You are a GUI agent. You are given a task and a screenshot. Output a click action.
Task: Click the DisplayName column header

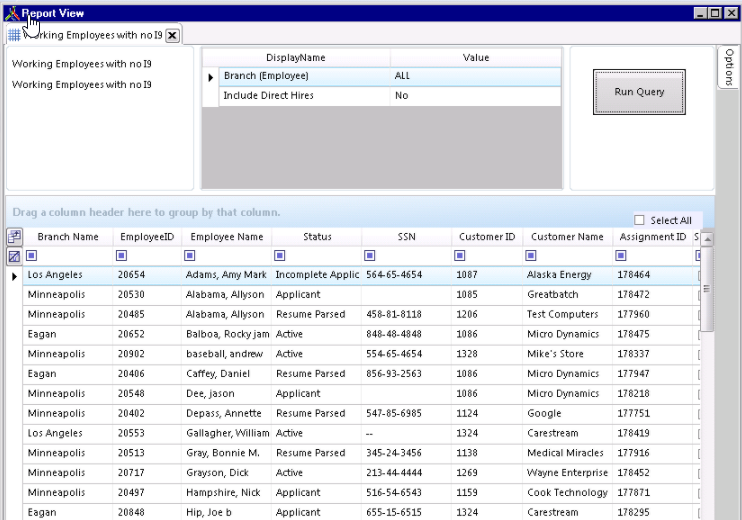296,58
